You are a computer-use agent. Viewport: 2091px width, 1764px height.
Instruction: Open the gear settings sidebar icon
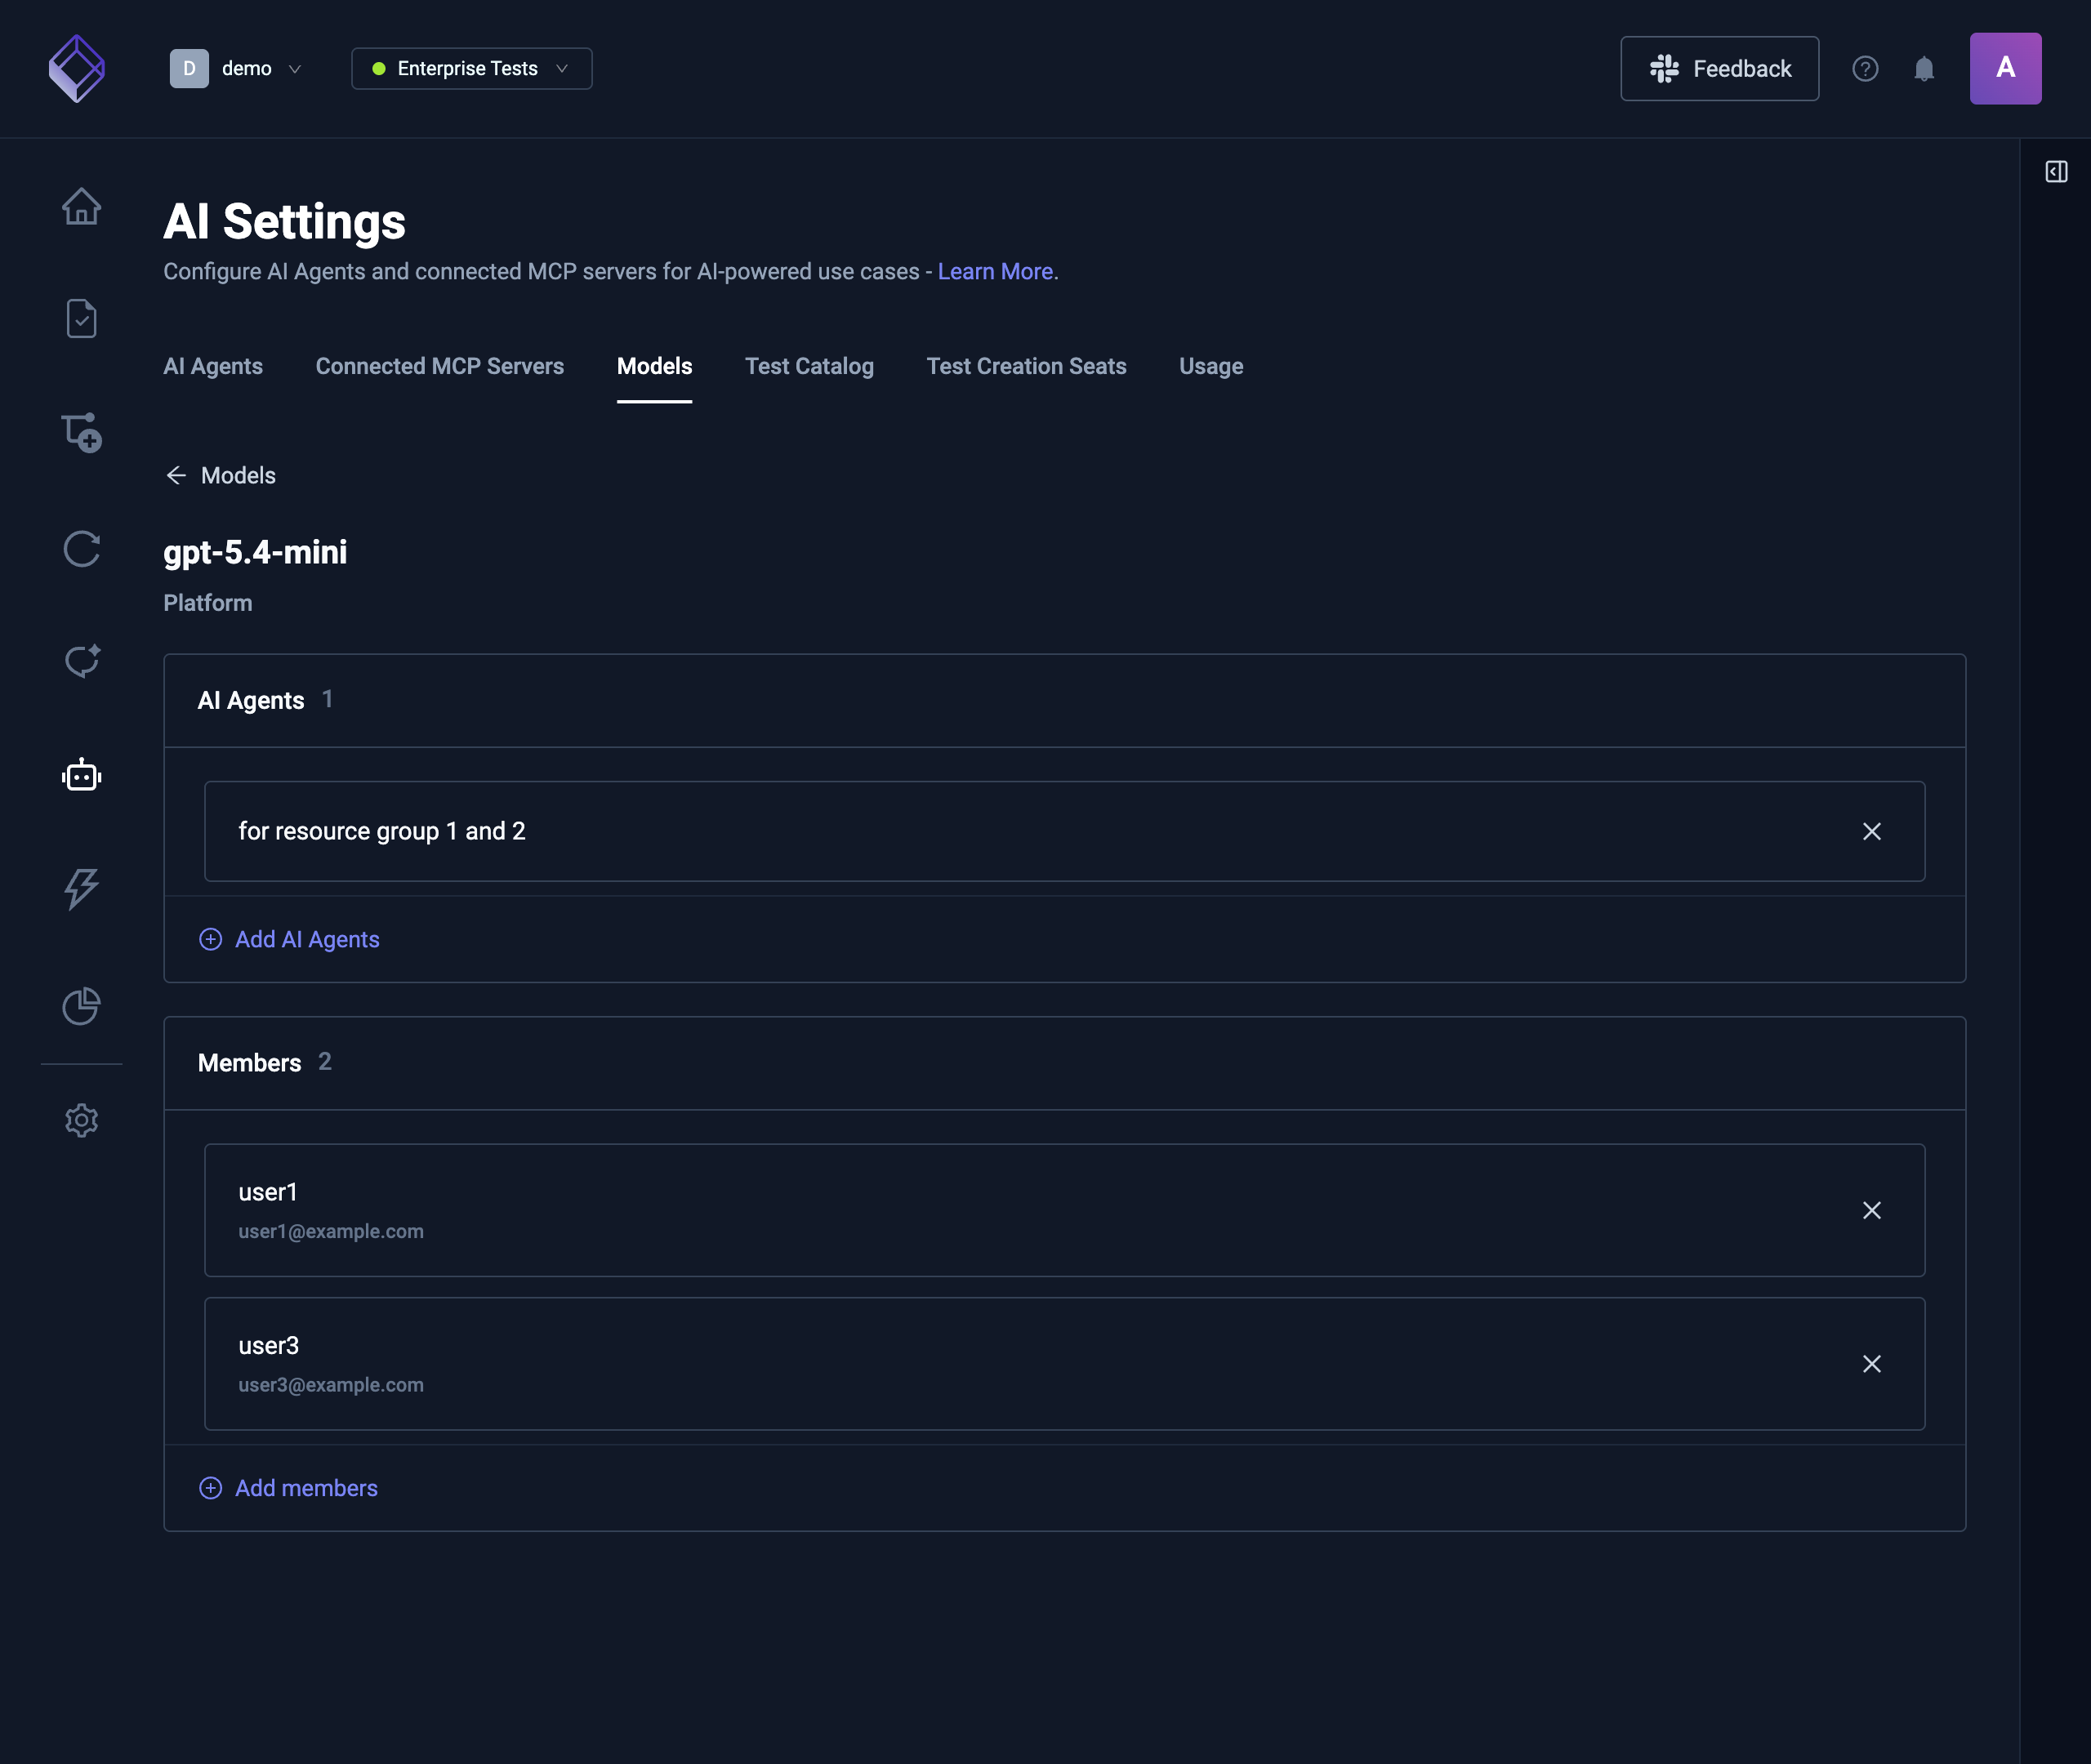tap(81, 1120)
